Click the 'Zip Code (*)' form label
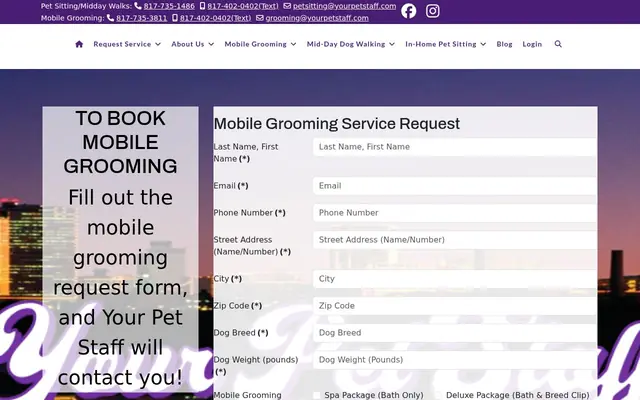The image size is (640, 400). pyautogui.click(x=238, y=306)
